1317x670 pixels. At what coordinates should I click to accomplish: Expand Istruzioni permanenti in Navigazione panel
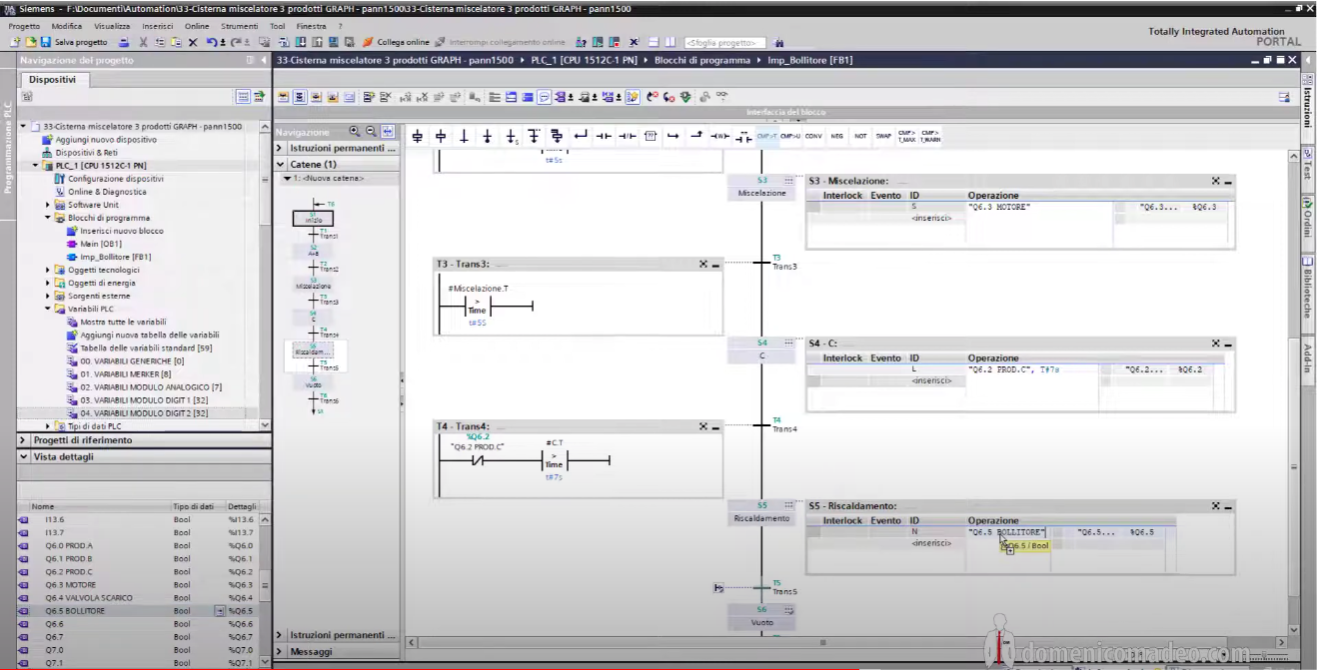click(x=280, y=148)
